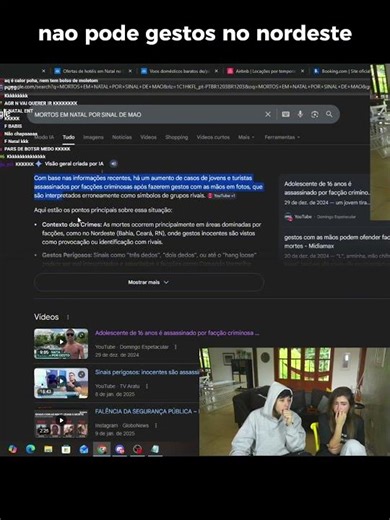Play the AI overview audio speaker icon

[x=114, y=164]
